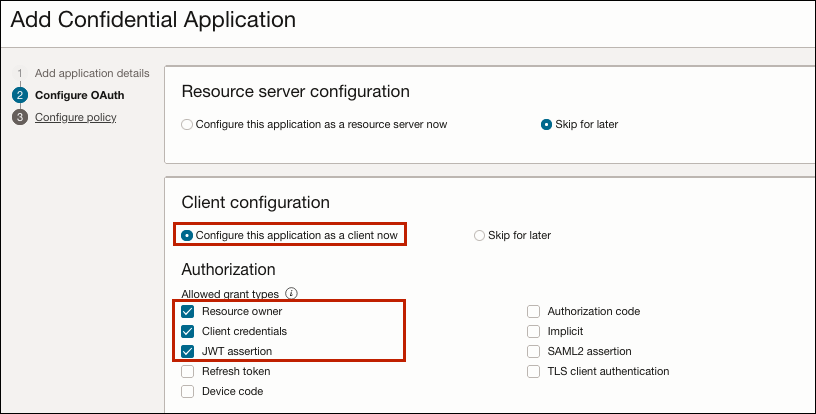Uncheck the Client credentials grant type
816x414 pixels.
(187, 331)
